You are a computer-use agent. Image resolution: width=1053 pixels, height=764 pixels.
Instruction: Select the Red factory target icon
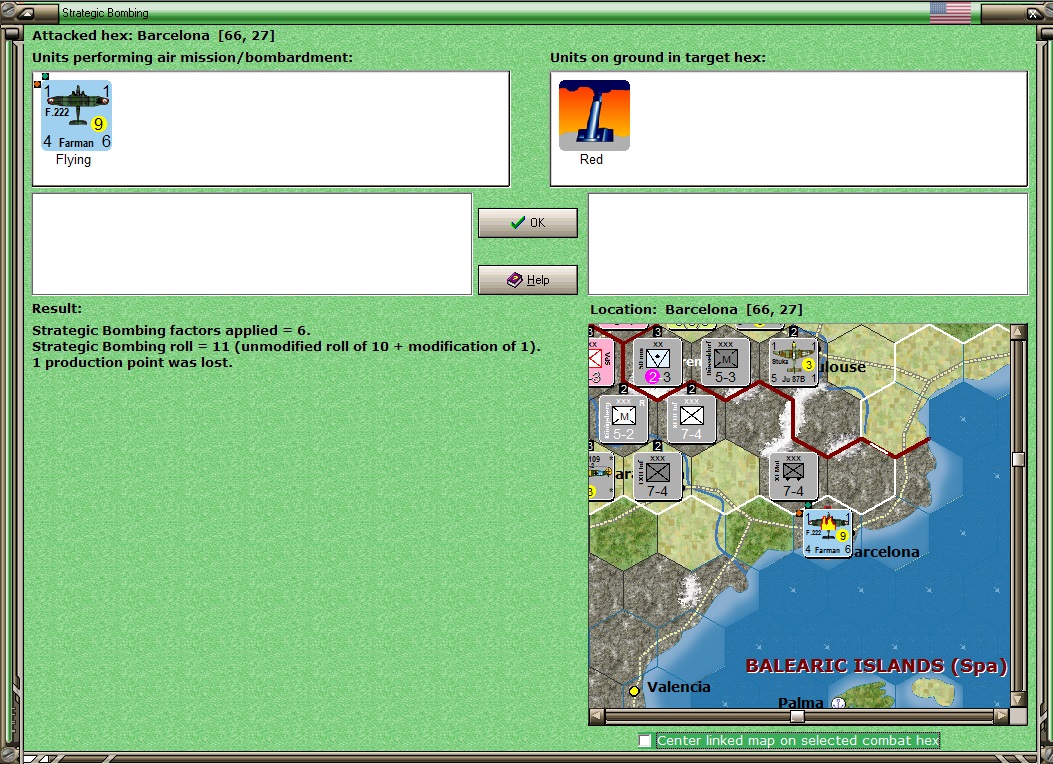click(x=594, y=115)
